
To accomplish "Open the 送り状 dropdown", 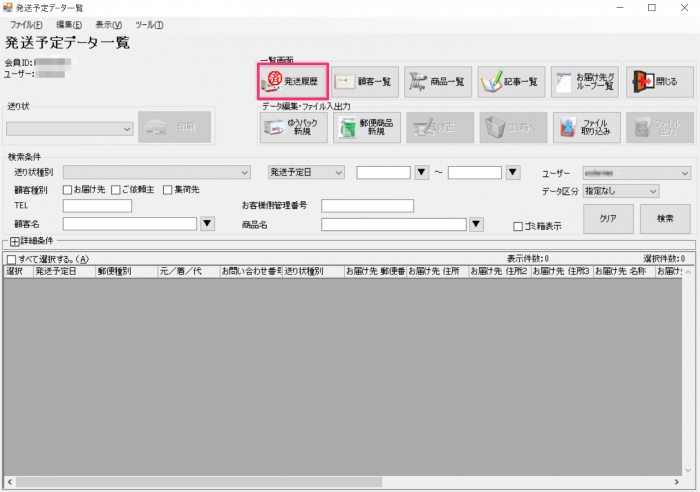I will point(70,129).
